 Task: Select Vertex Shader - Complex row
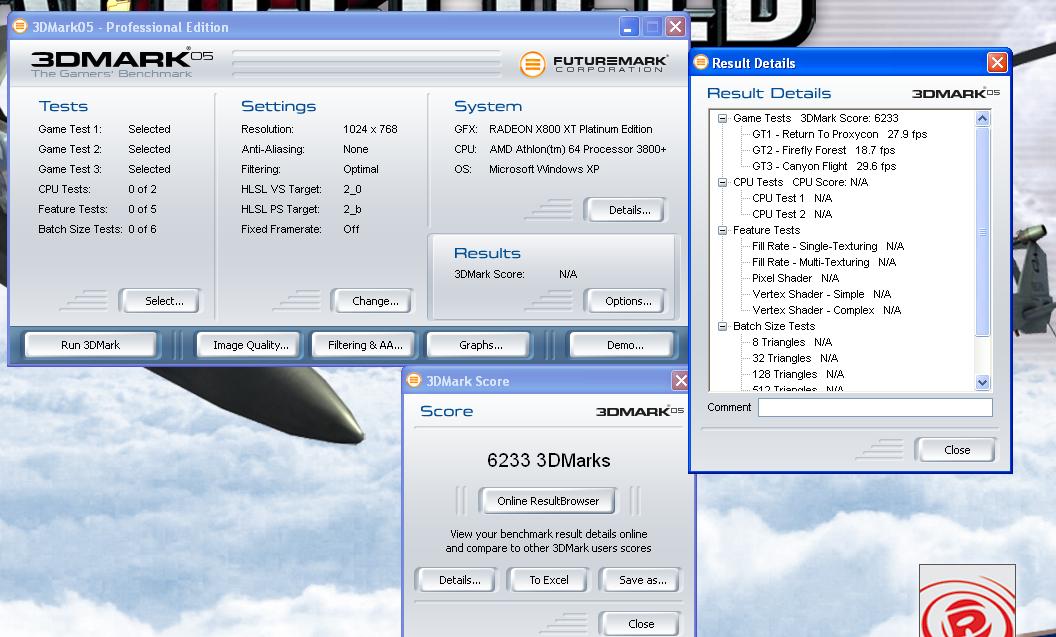coord(826,310)
